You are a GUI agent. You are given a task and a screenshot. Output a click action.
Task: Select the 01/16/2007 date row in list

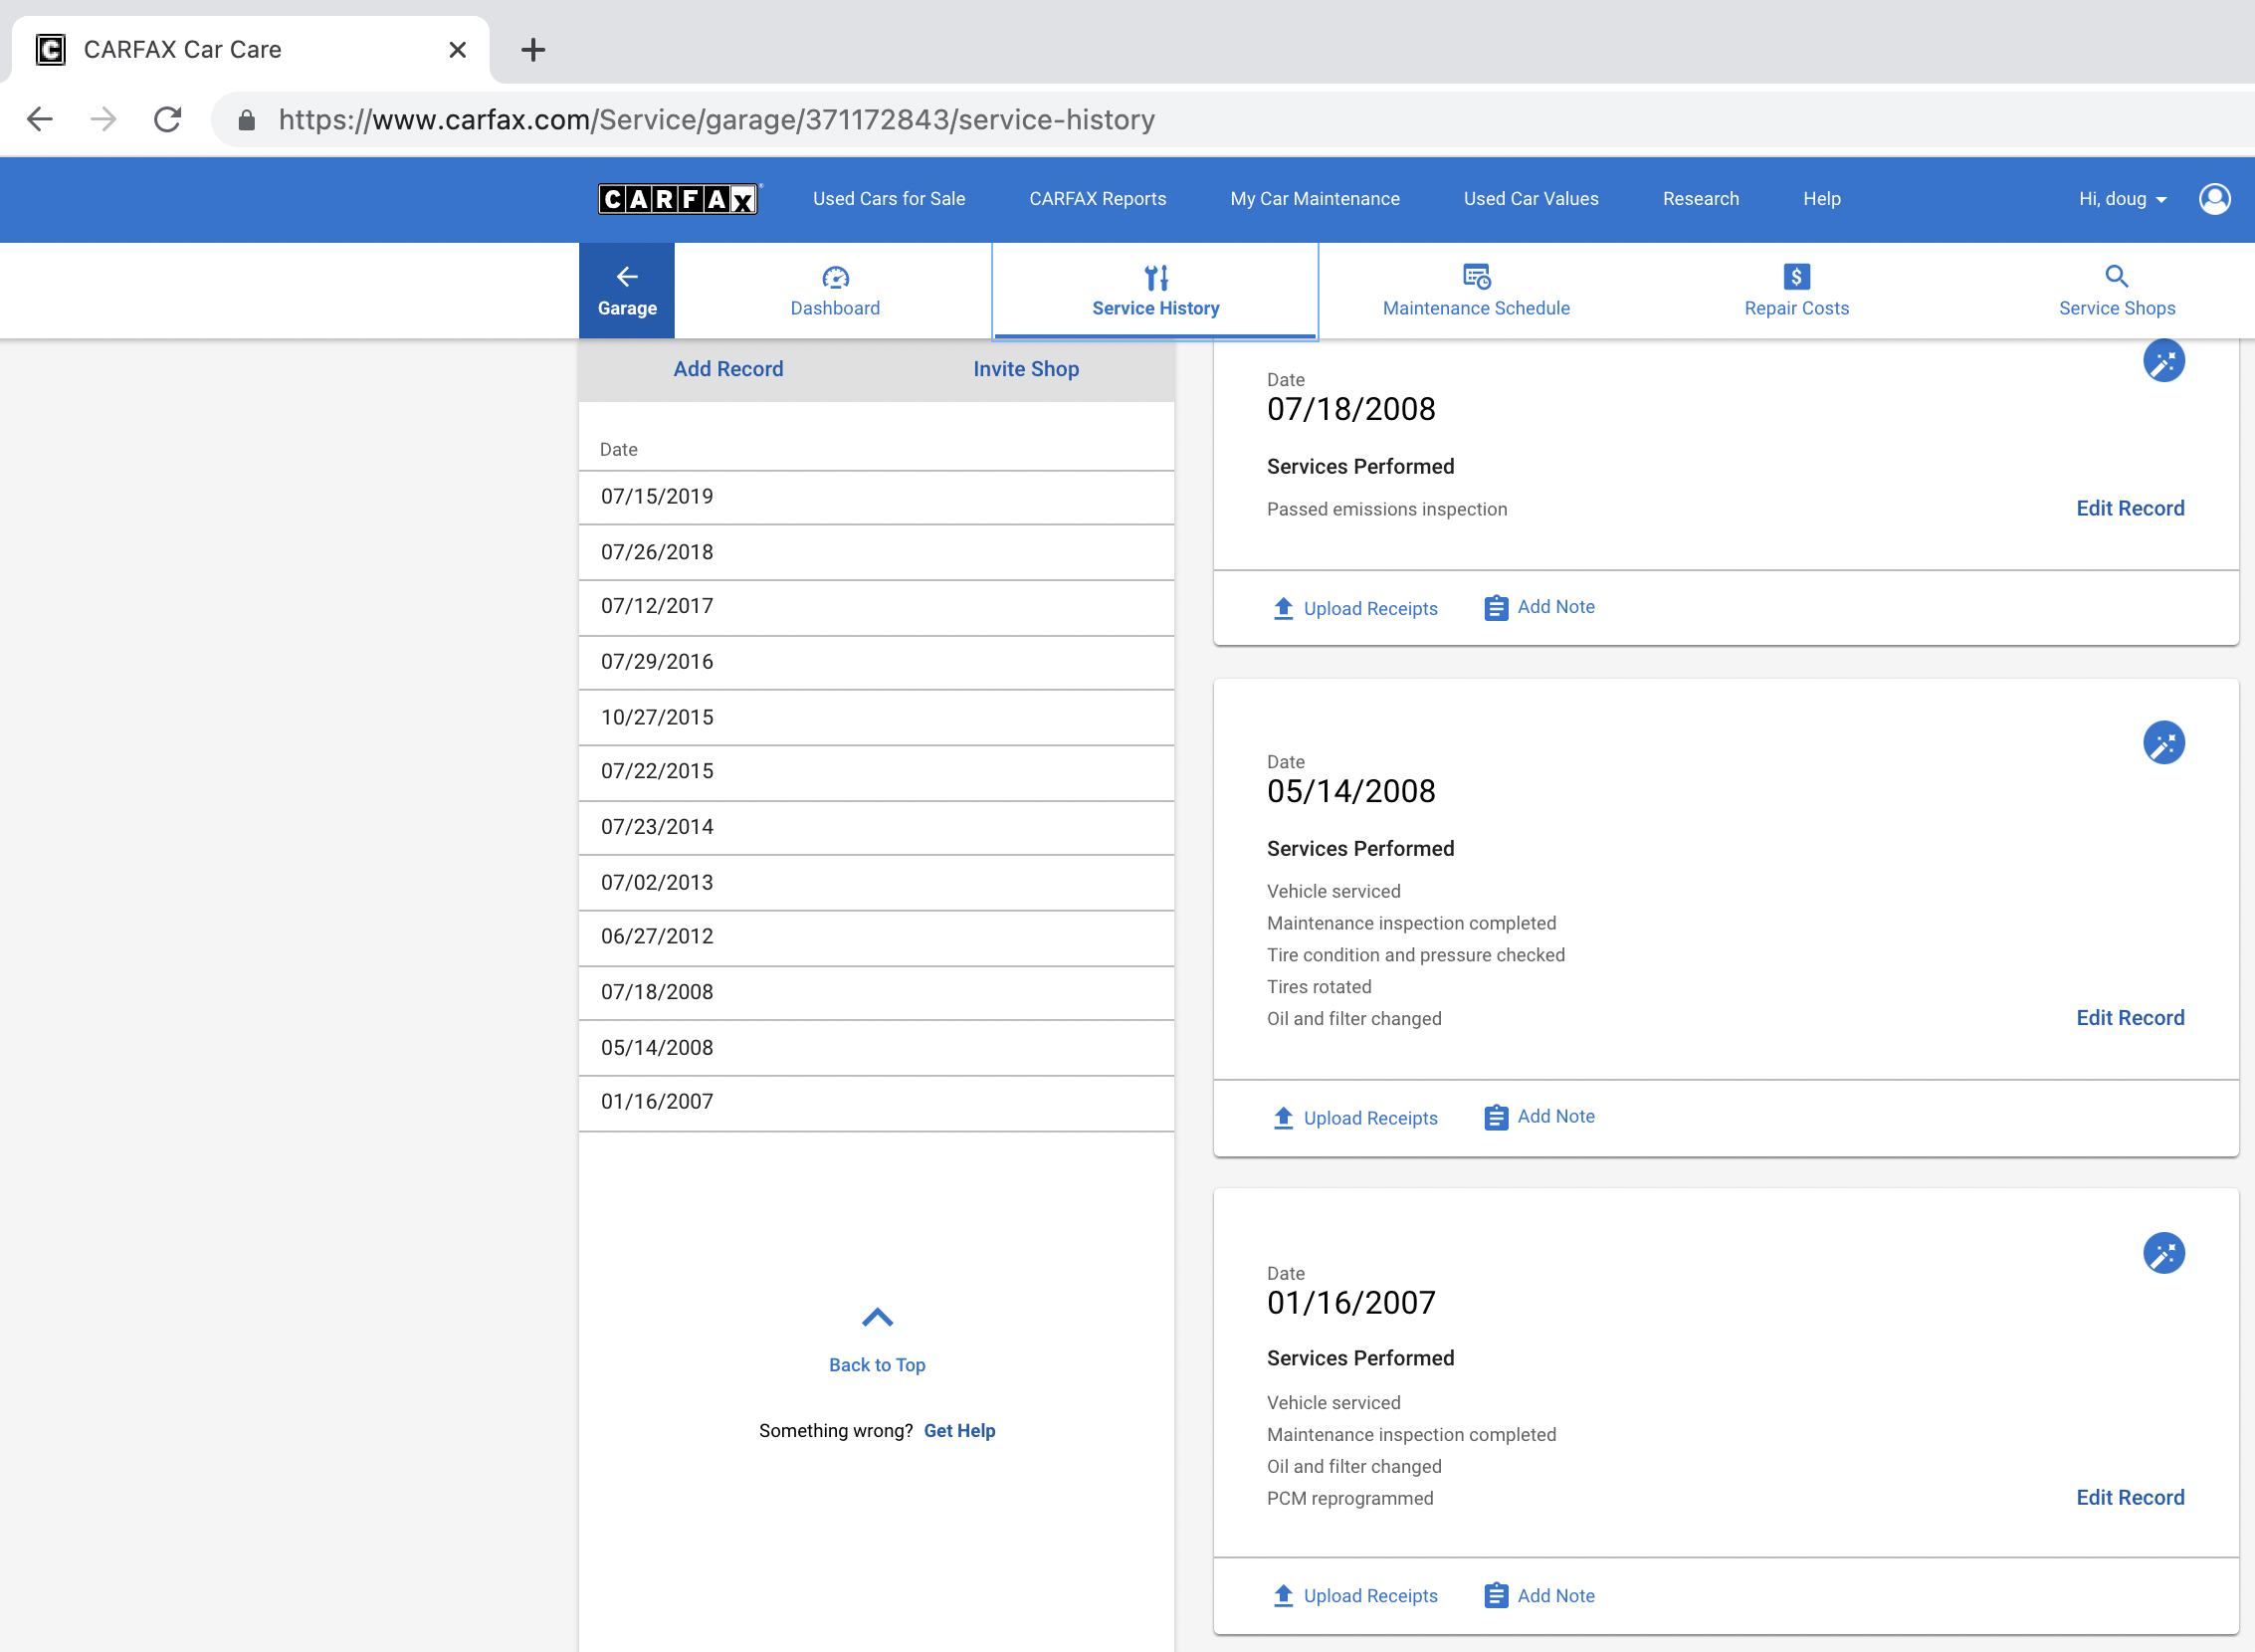point(876,1102)
